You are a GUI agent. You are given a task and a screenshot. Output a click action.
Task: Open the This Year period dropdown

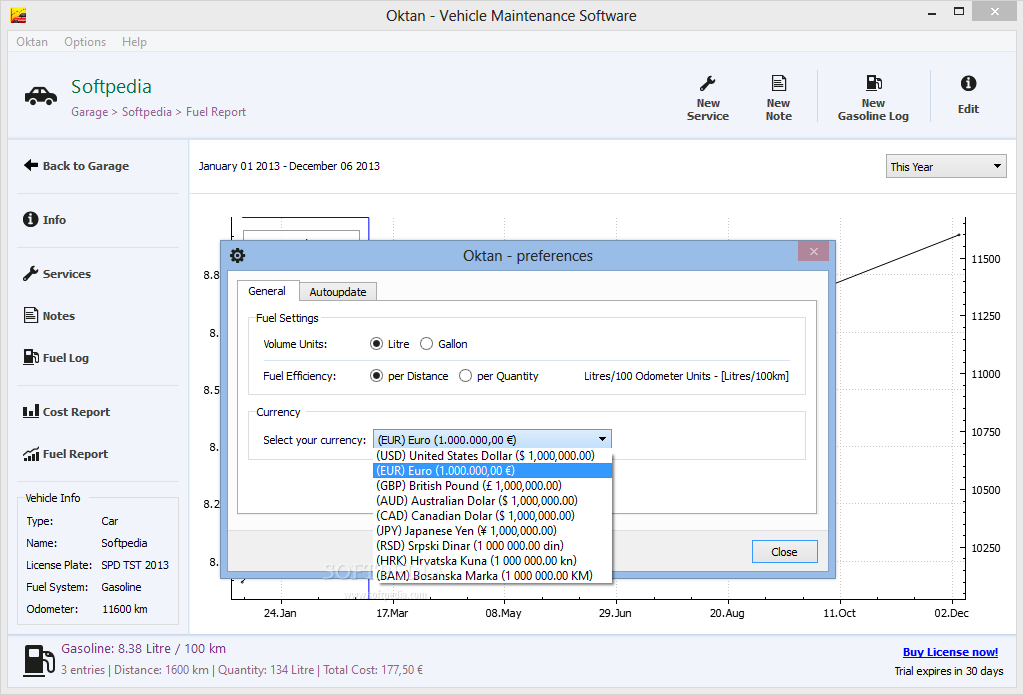pos(946,167)
